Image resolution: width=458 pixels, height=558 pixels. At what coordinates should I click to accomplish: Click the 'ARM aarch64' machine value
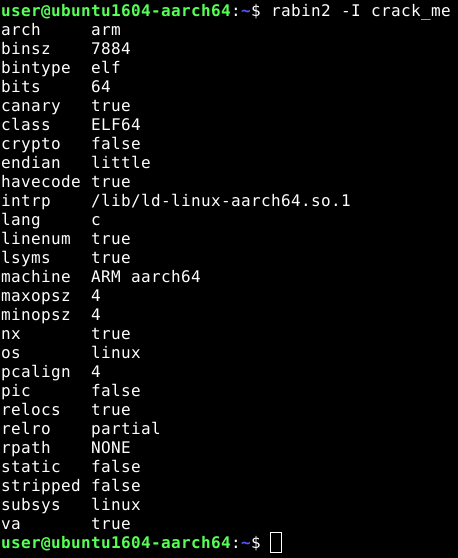pyautogui.click(x=146, y=277)
